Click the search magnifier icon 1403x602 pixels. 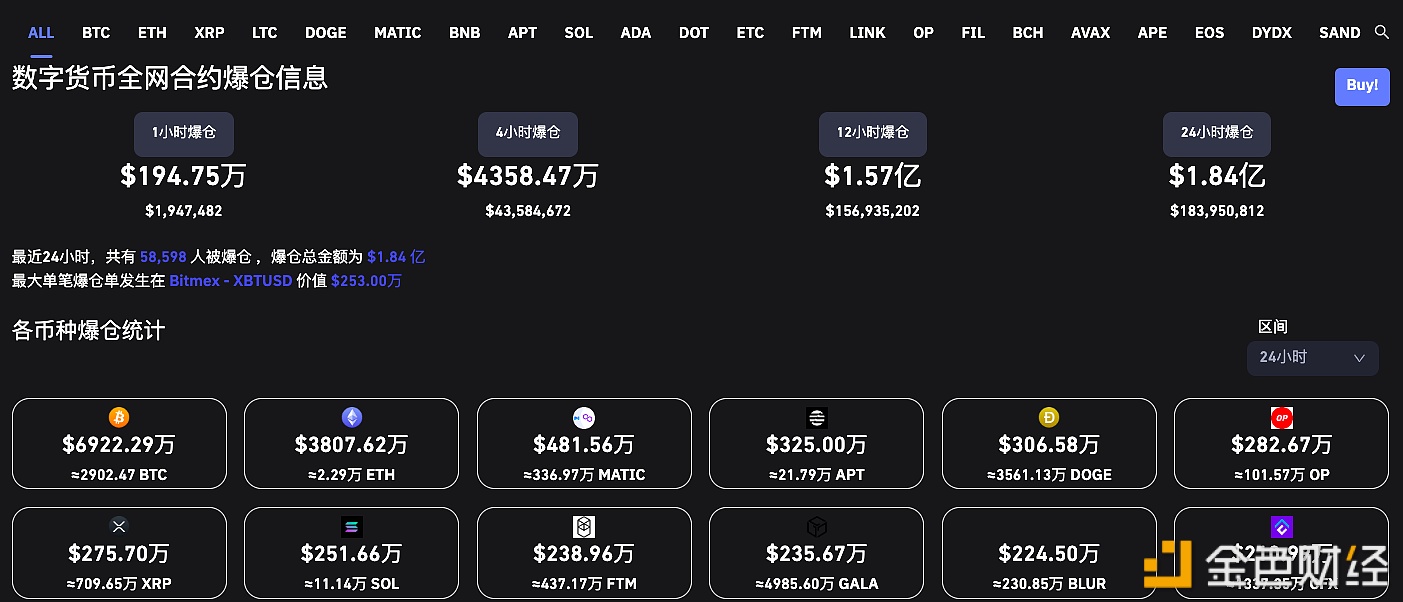tap(1382, 32)
